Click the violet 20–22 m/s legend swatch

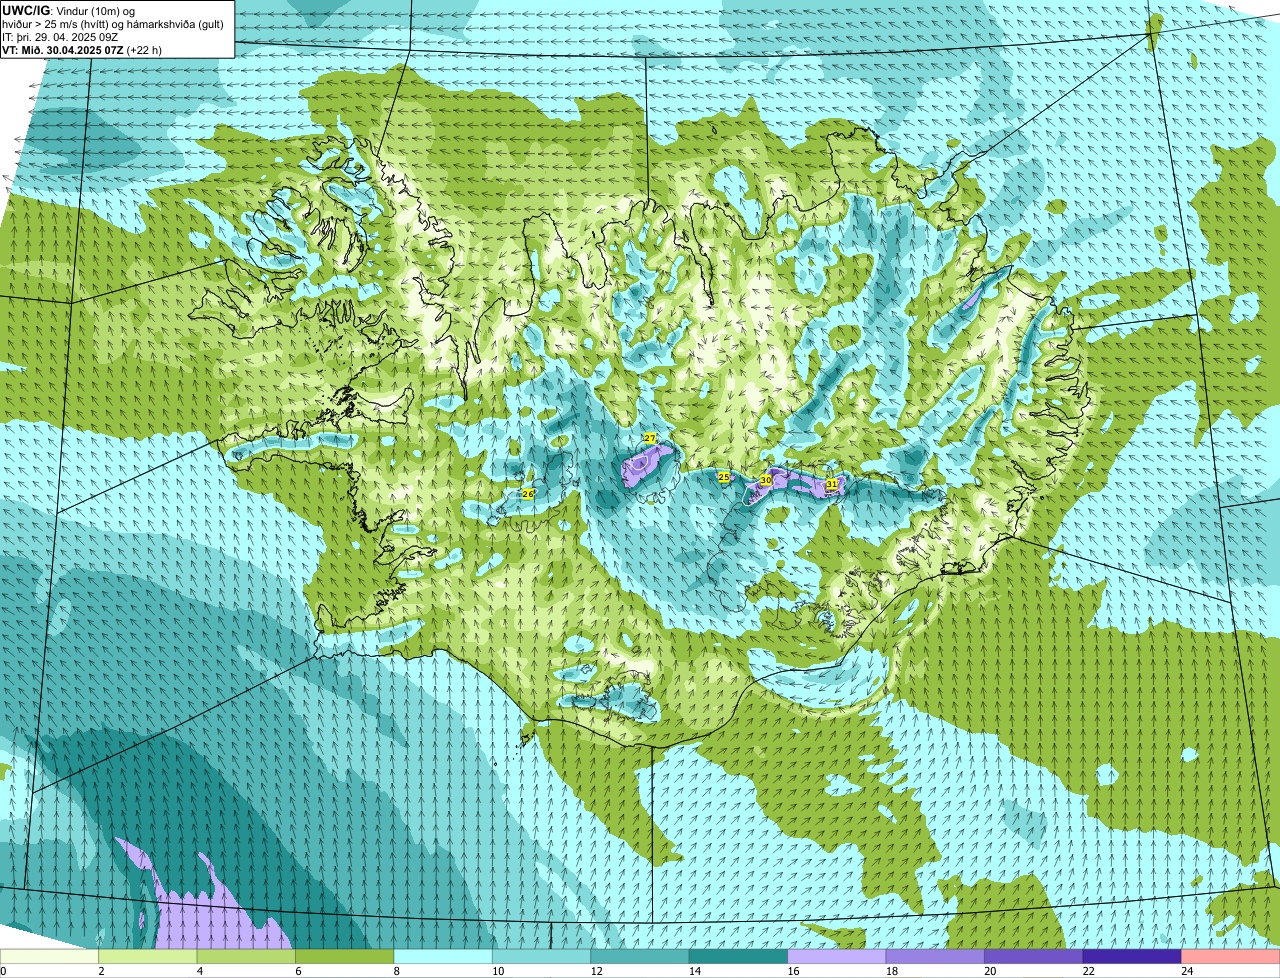coord(1034,957)
